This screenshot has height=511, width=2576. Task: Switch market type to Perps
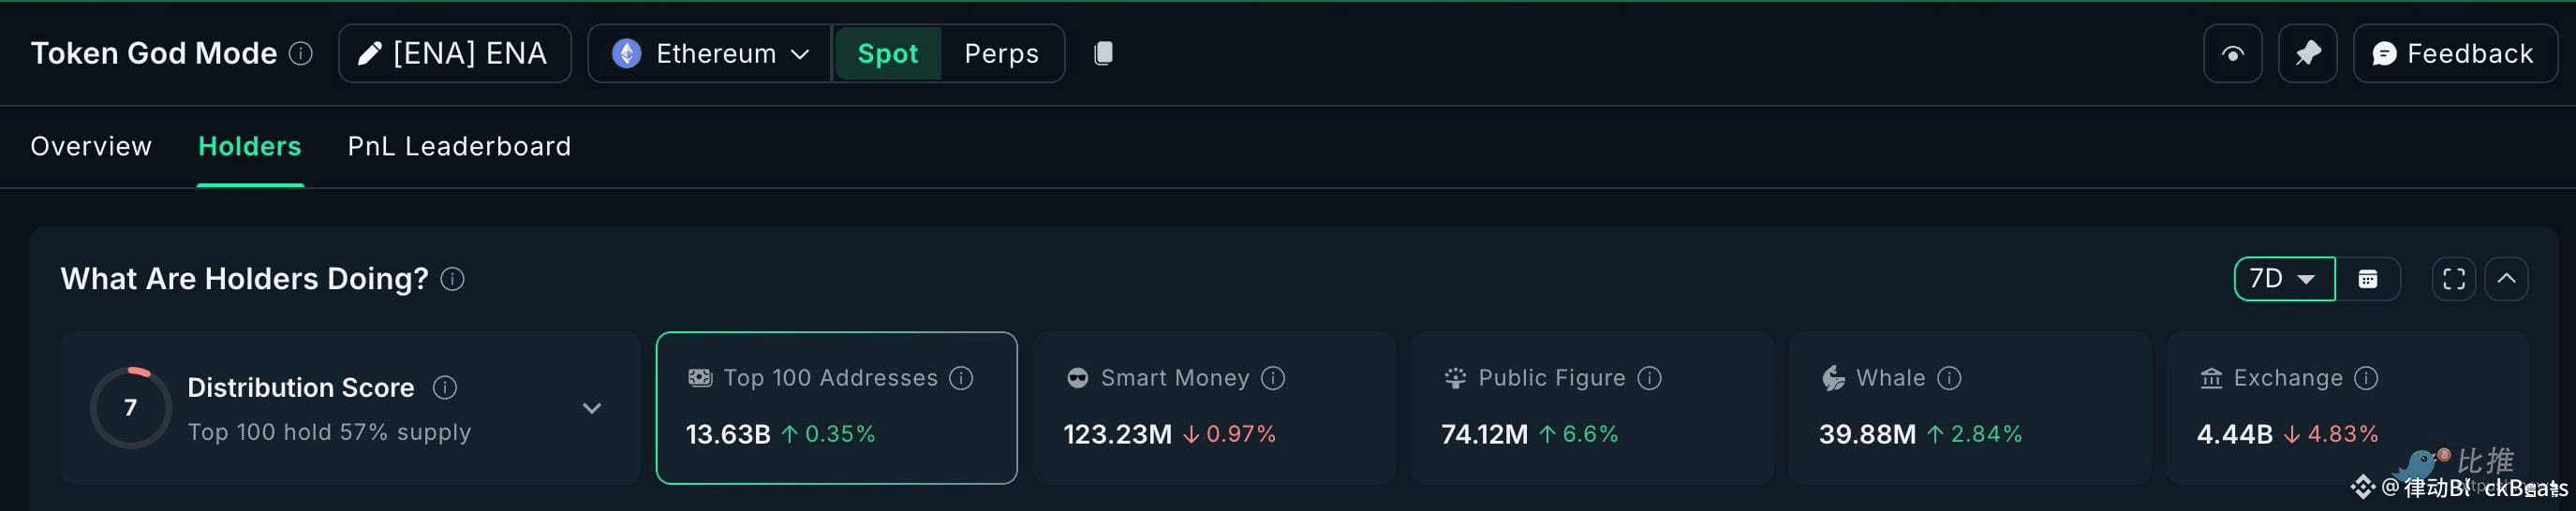1001,54
